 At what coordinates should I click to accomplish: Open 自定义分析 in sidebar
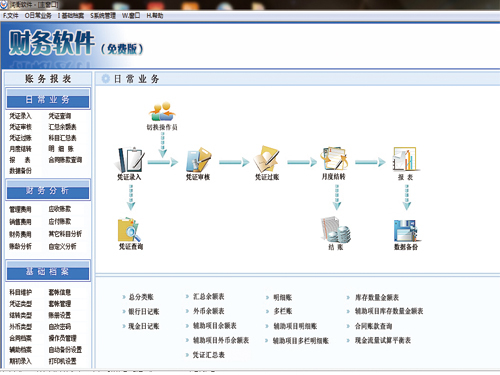62,247
